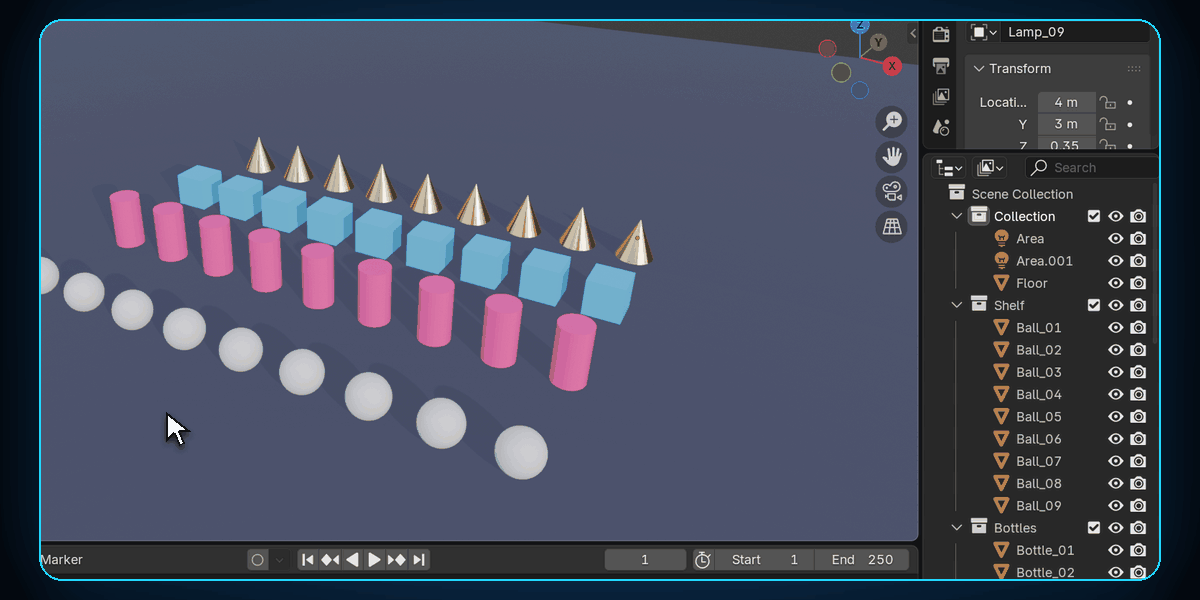Uncheck the Shelf collection checkbox

click(x=1094, y=305)
